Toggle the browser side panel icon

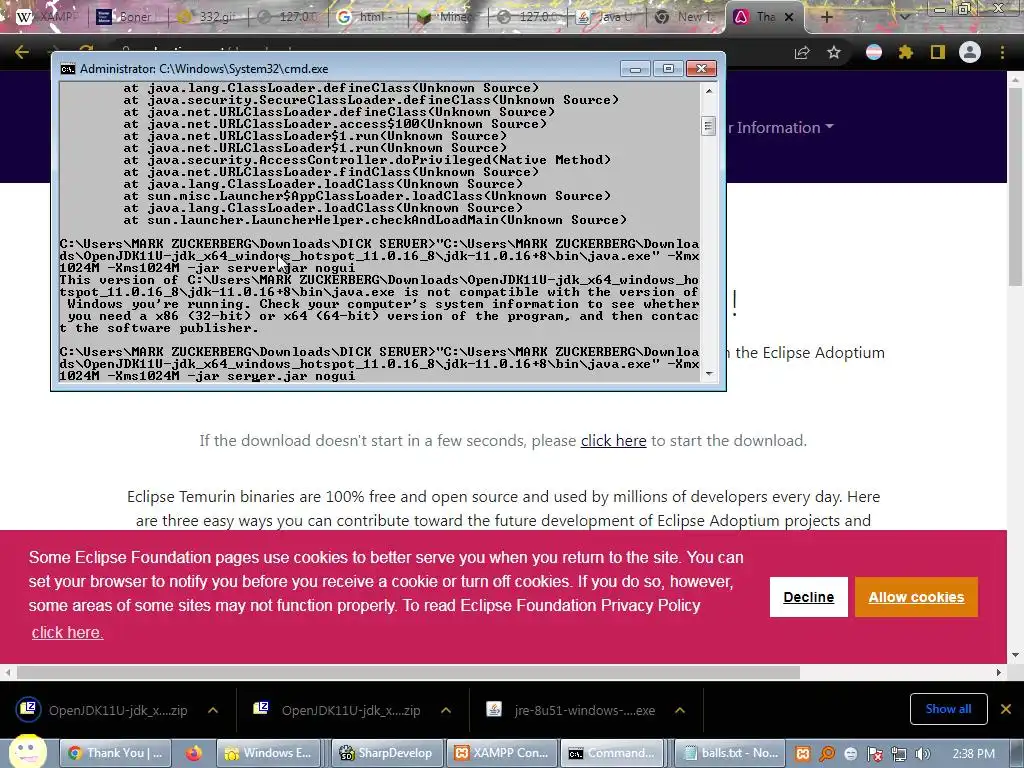pos(938,52)
